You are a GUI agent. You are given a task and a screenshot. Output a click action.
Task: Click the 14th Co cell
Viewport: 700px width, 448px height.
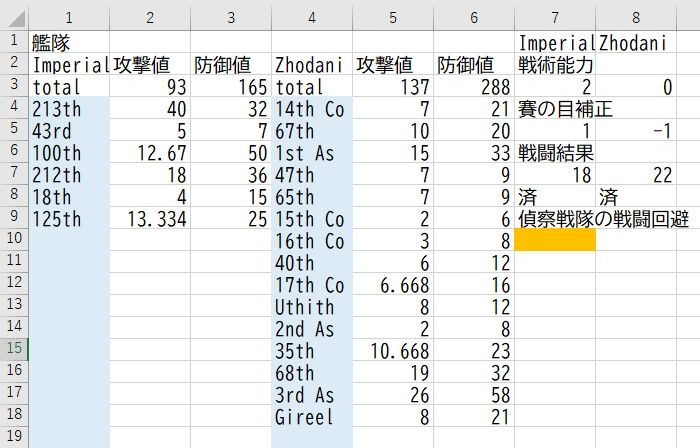(312, 108)
